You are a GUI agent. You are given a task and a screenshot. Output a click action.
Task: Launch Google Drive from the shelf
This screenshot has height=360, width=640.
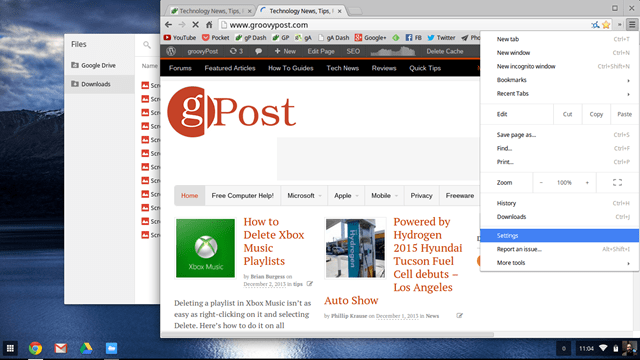86,348
